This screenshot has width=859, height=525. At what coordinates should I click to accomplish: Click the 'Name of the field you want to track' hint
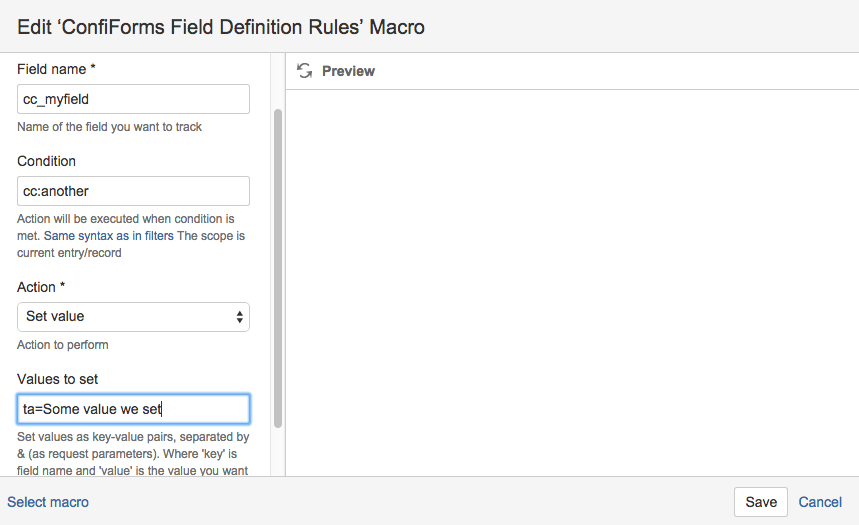point(110,127)
